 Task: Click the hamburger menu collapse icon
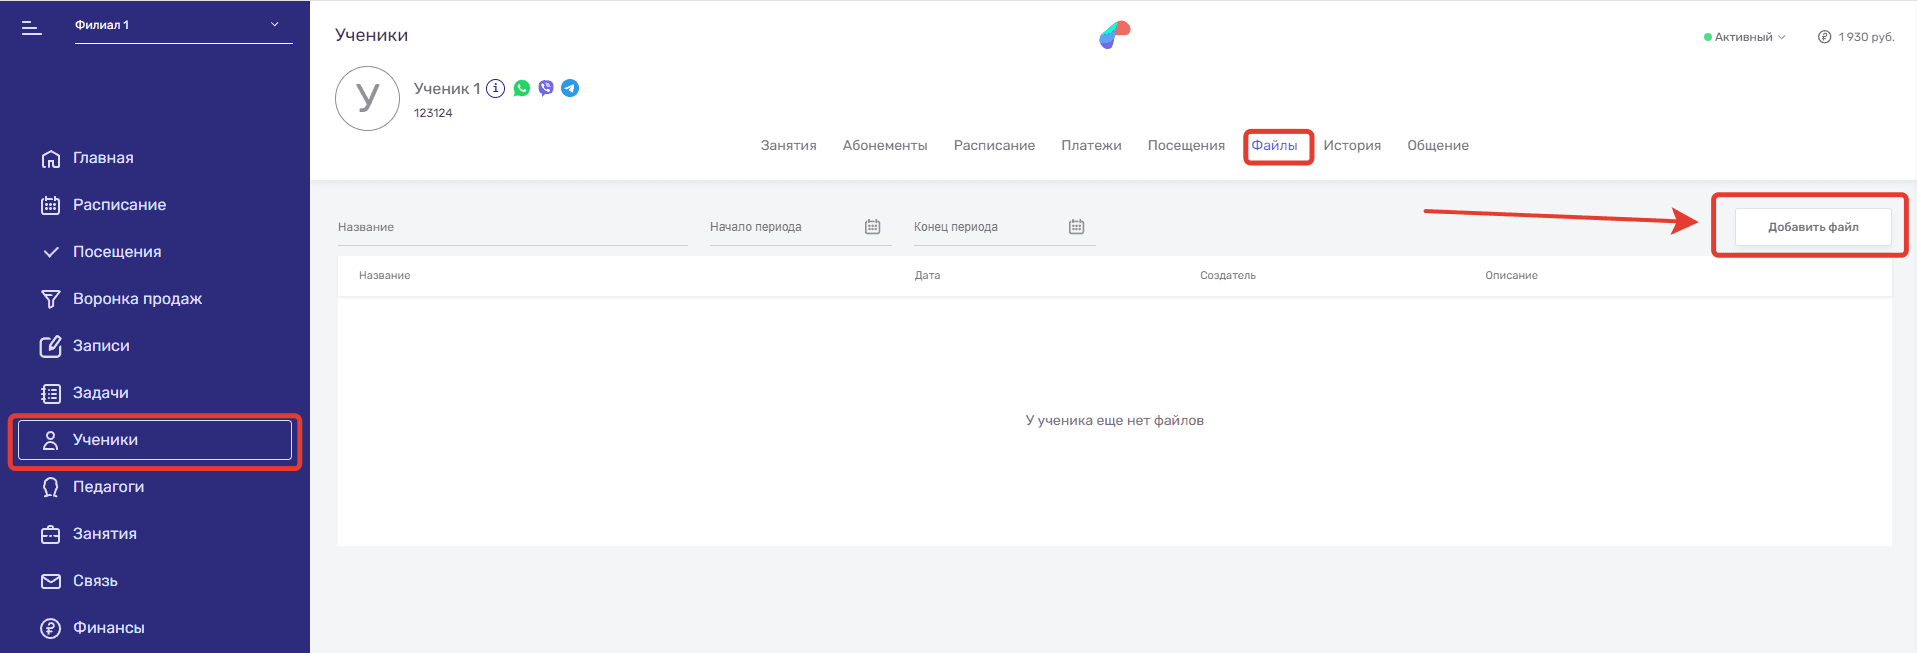(x=32, y=28)
